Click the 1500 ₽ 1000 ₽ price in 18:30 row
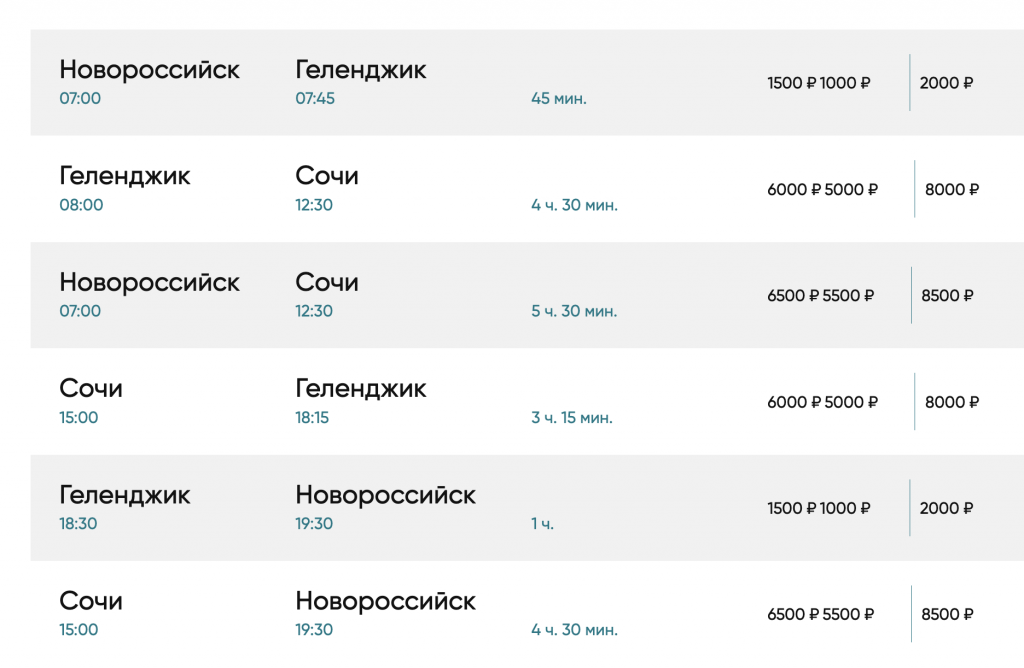Screen dimensions: 1024x668 coord(818,508)
